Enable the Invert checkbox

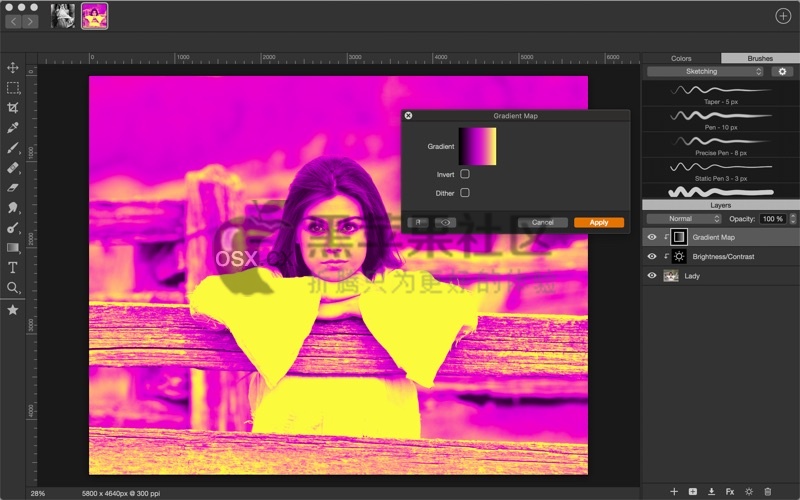[465, 174]
